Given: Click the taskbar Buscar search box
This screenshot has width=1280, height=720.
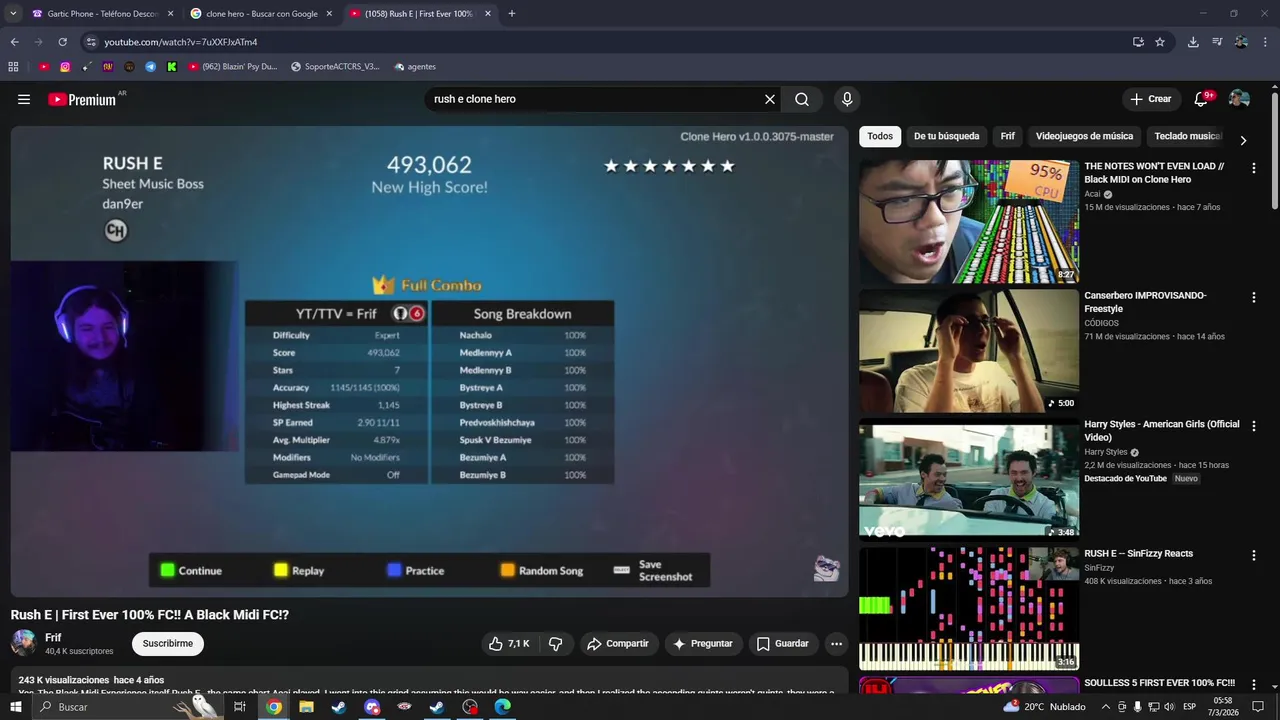Looking at the screenshot, I should coord(128,707).
